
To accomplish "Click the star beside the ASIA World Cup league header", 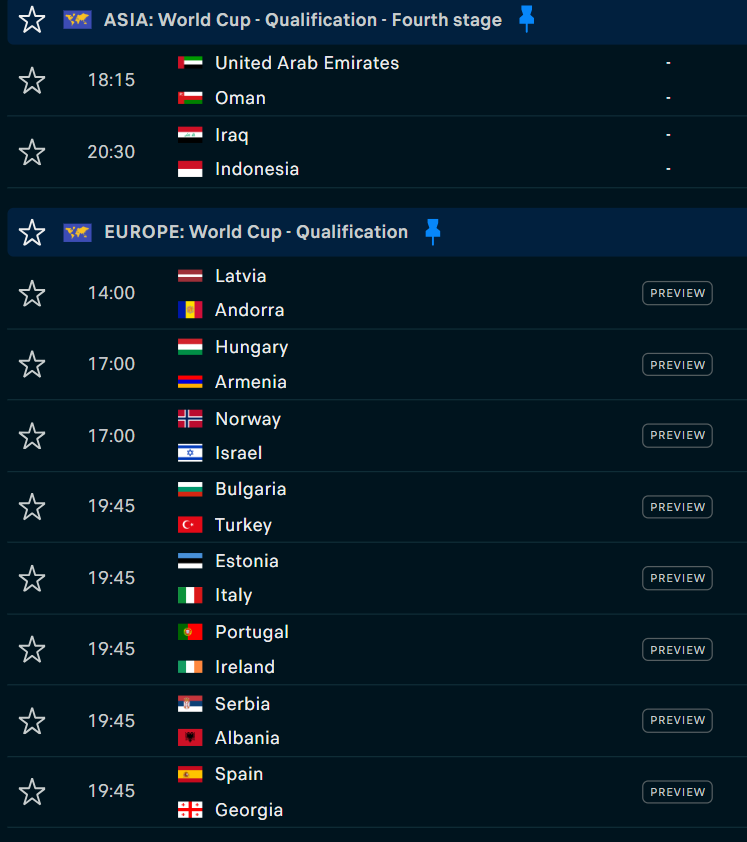I will (32, 20).
